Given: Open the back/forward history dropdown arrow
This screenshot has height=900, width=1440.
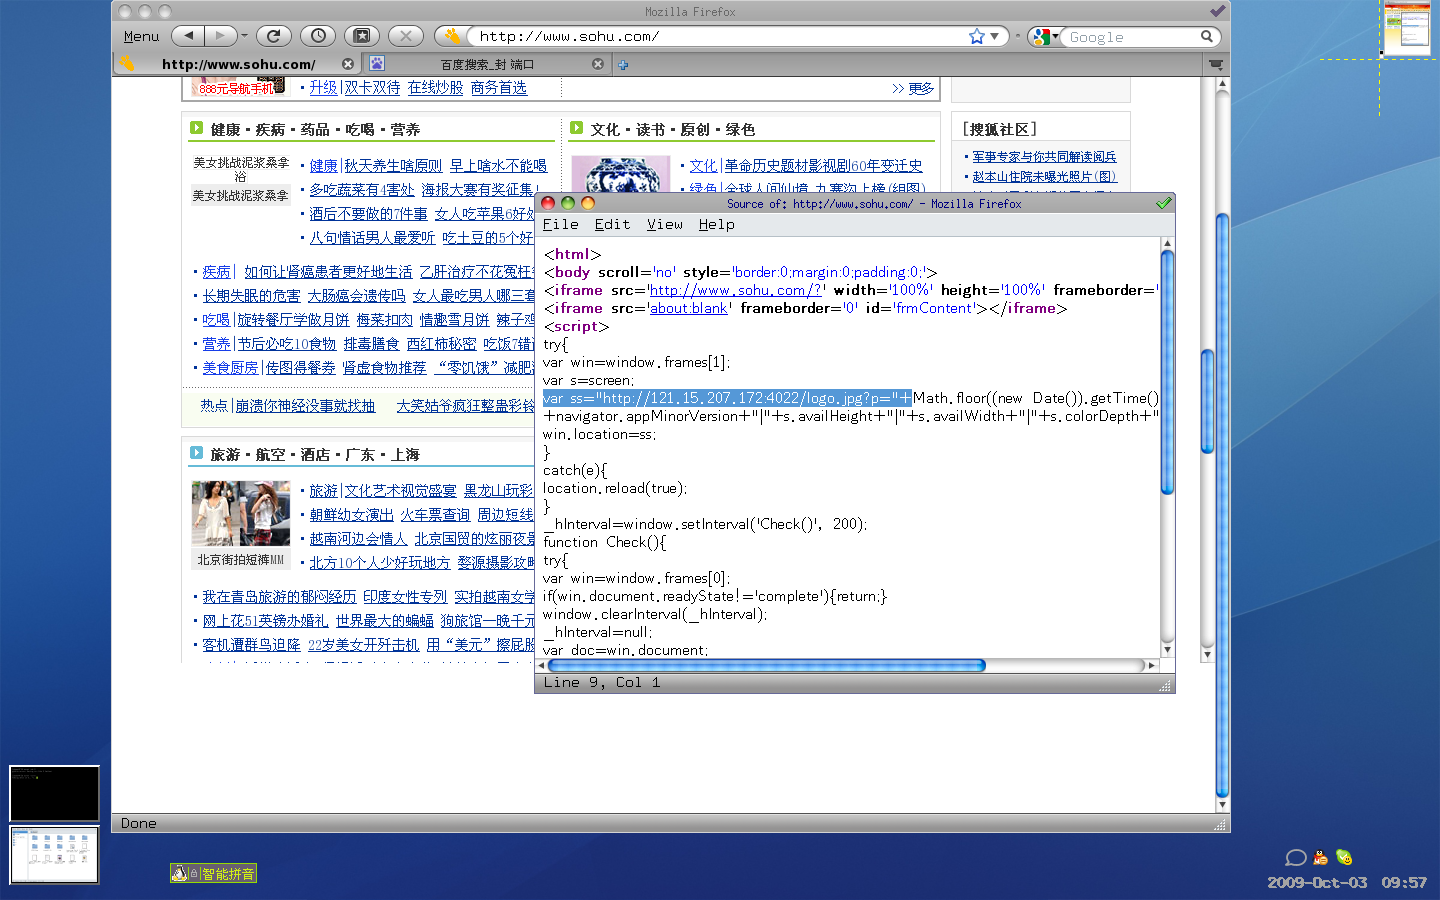Looking at the screenshot, I should [244, 36].
